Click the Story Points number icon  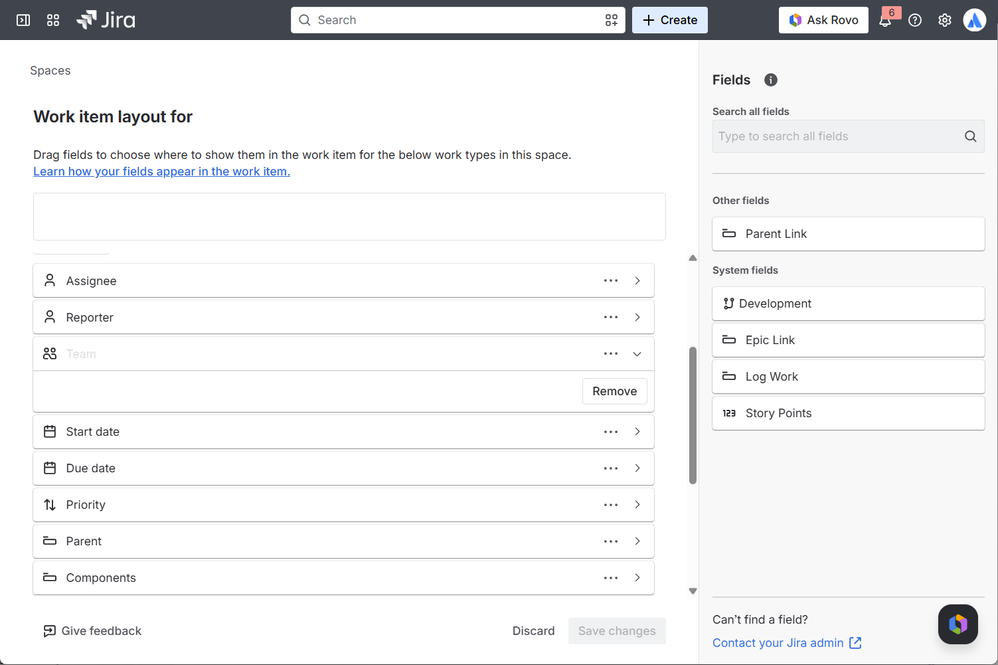pyautogui.click(x=729, y=413)
